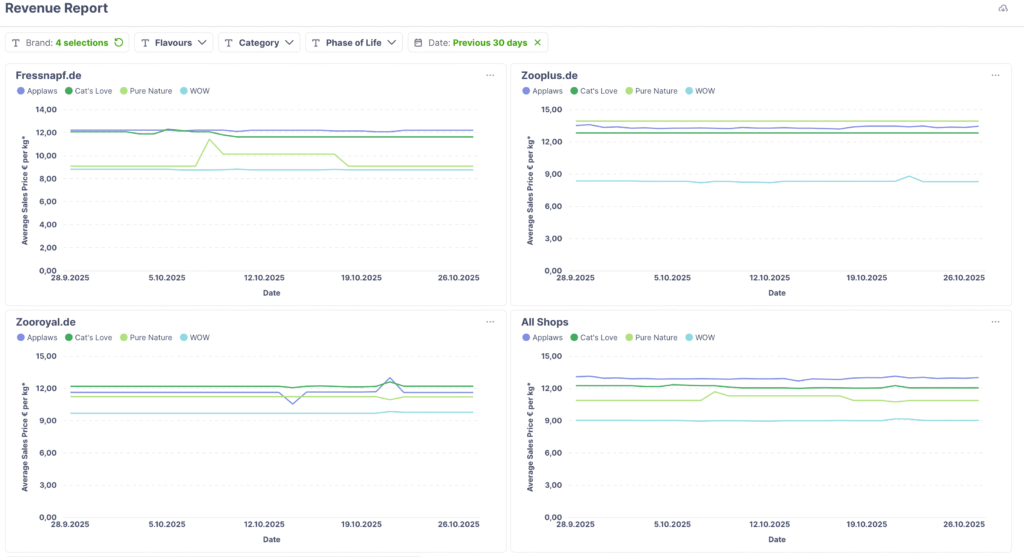
Task: Open the Zooplus.de chart three-dot menu
Action: pos(995,75)
